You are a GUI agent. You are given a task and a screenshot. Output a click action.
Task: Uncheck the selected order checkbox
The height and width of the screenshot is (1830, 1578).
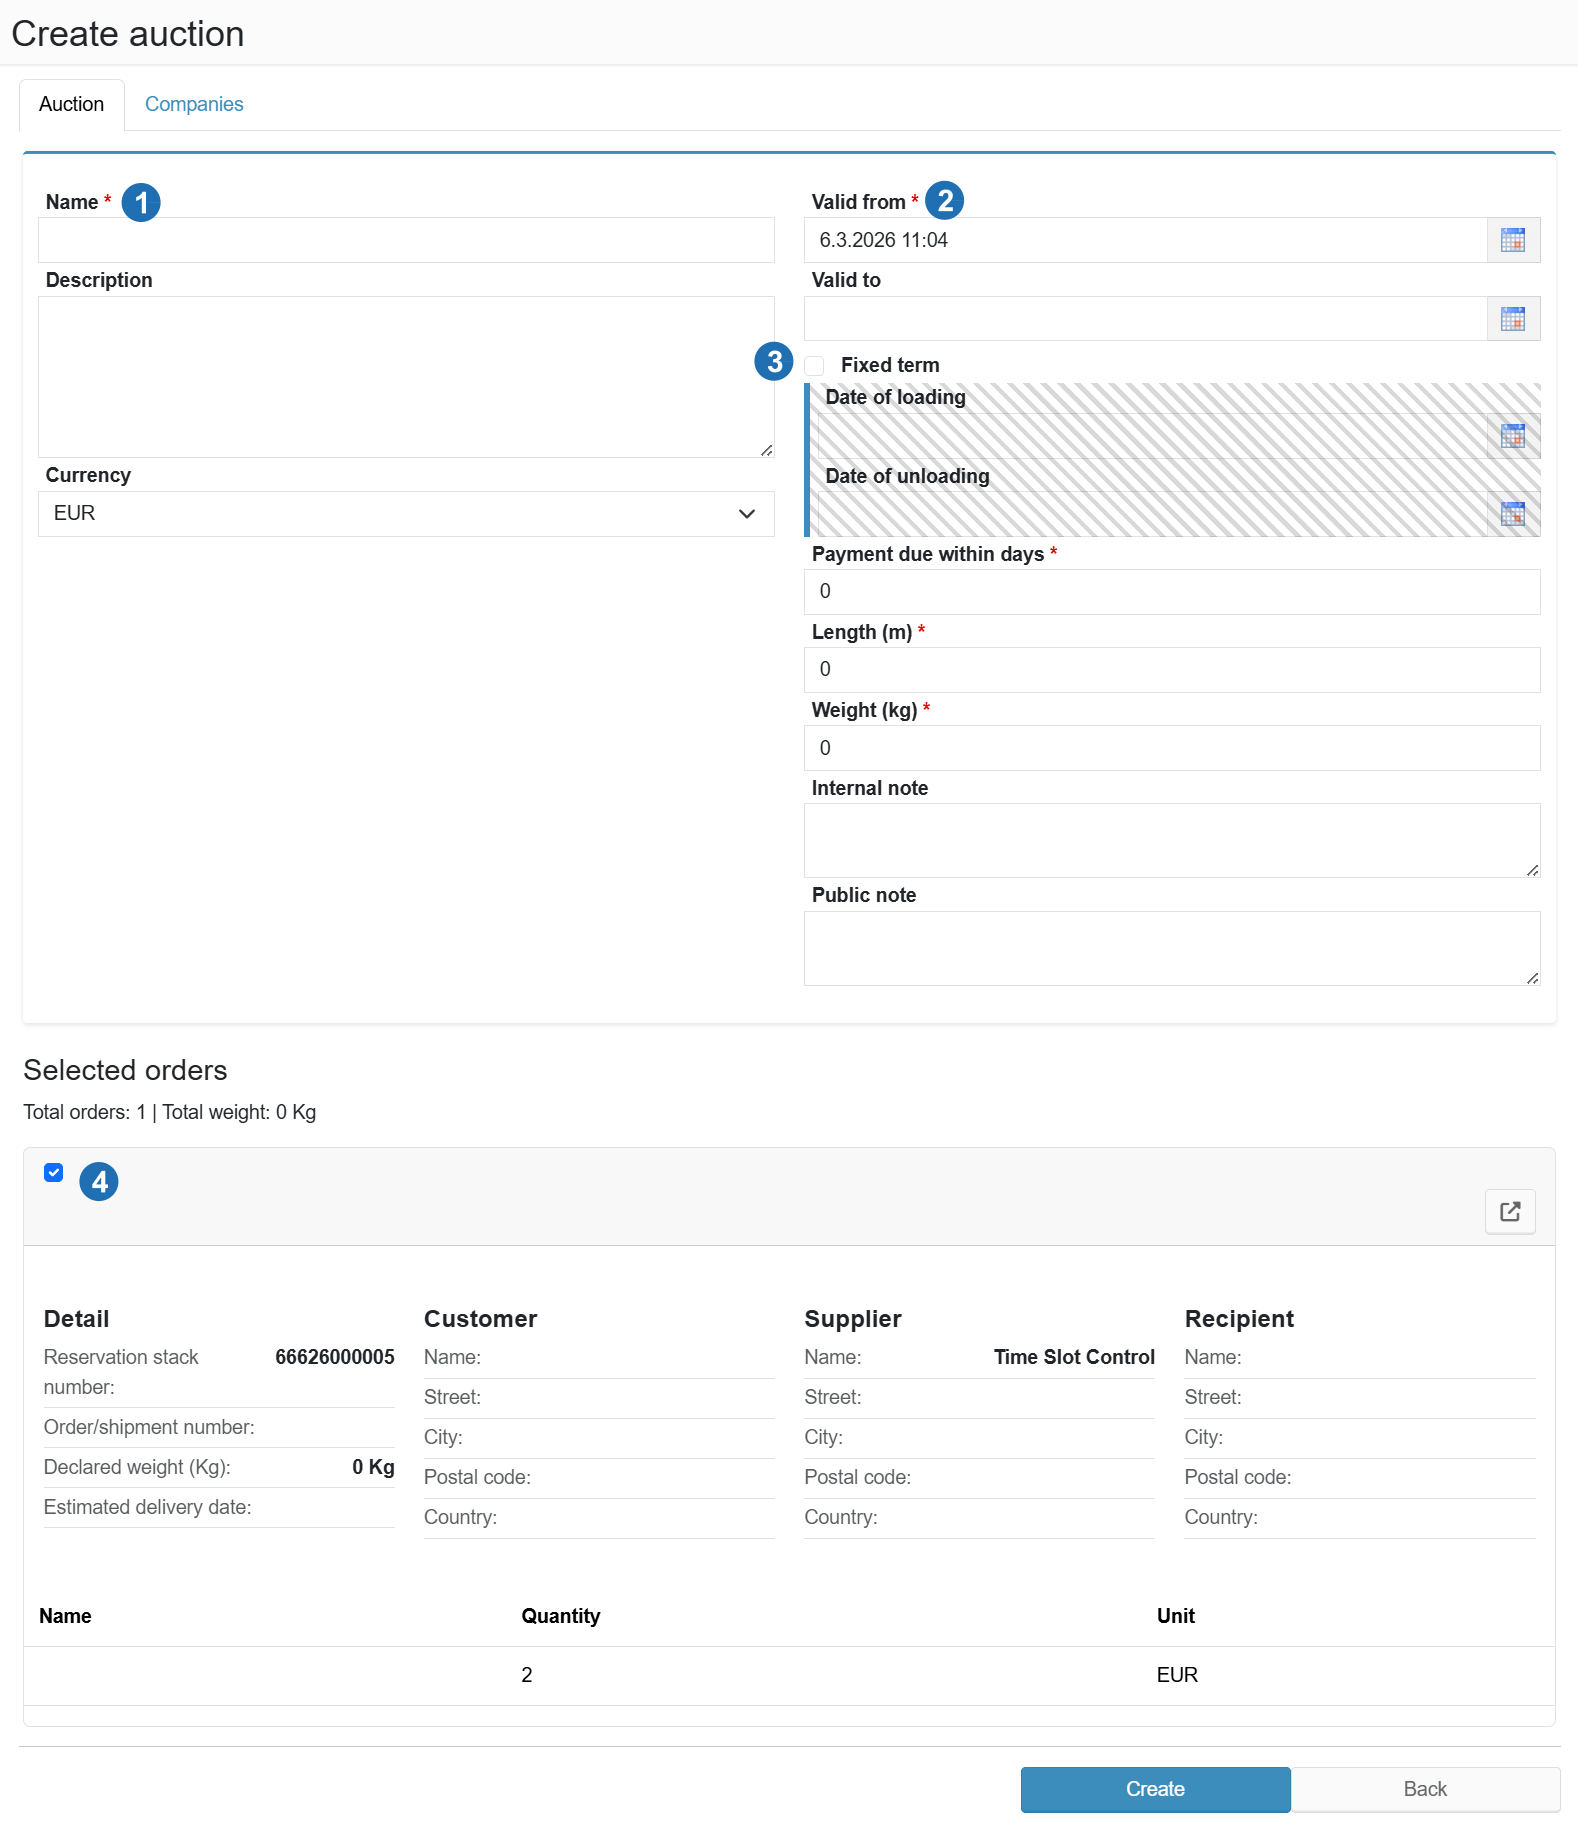coord(54,1173)
